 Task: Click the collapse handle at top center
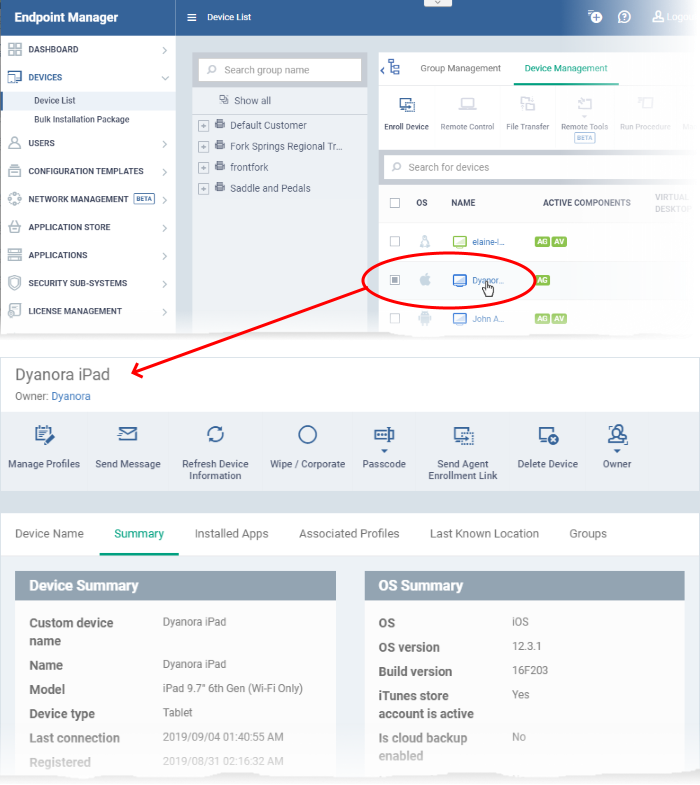coord(438,3)
